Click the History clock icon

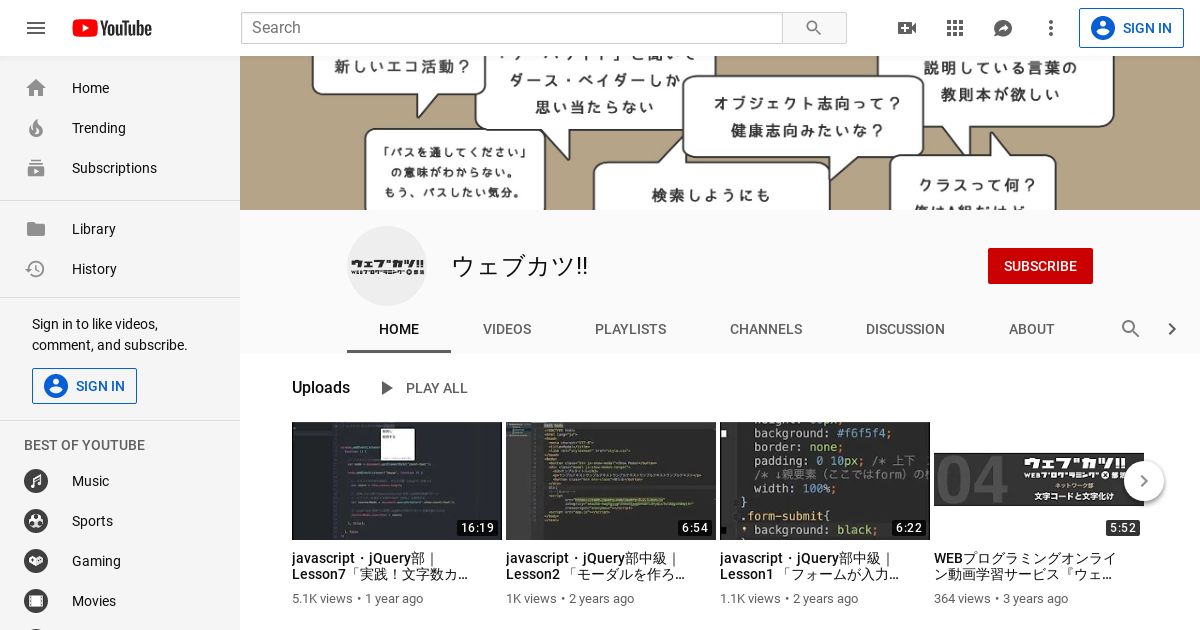pos(36,269)
